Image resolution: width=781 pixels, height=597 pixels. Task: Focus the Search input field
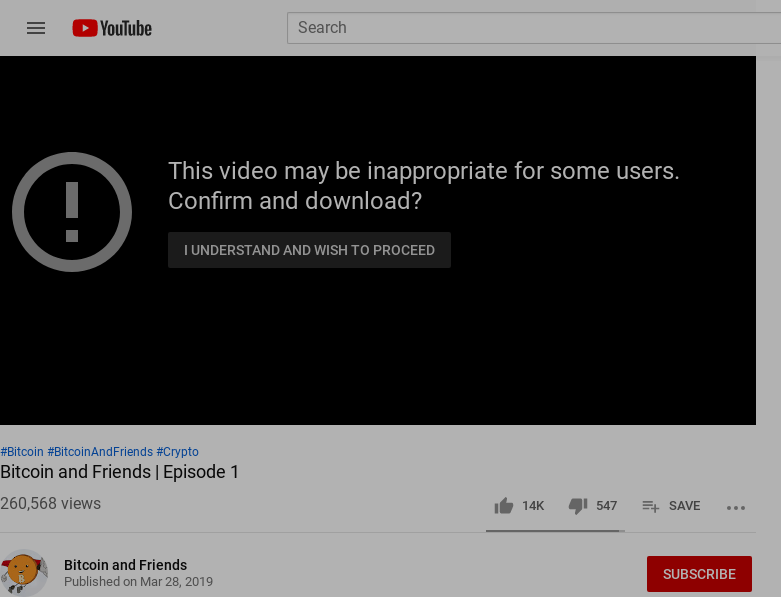534,28
